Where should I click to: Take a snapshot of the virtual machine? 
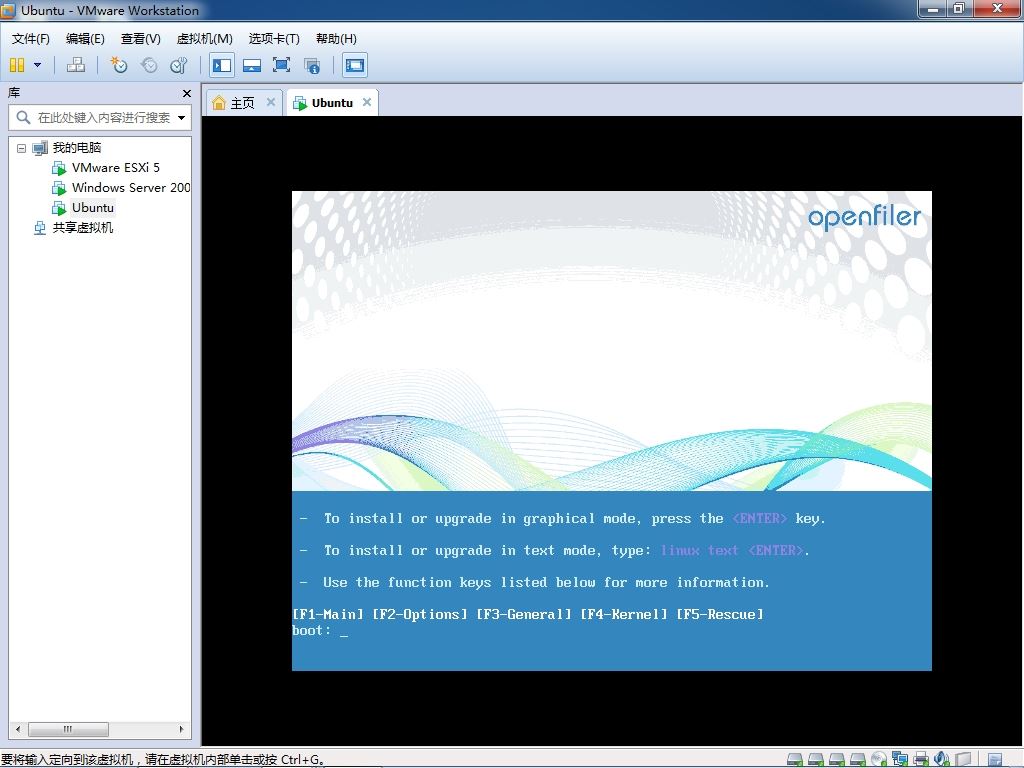point(119,65)
